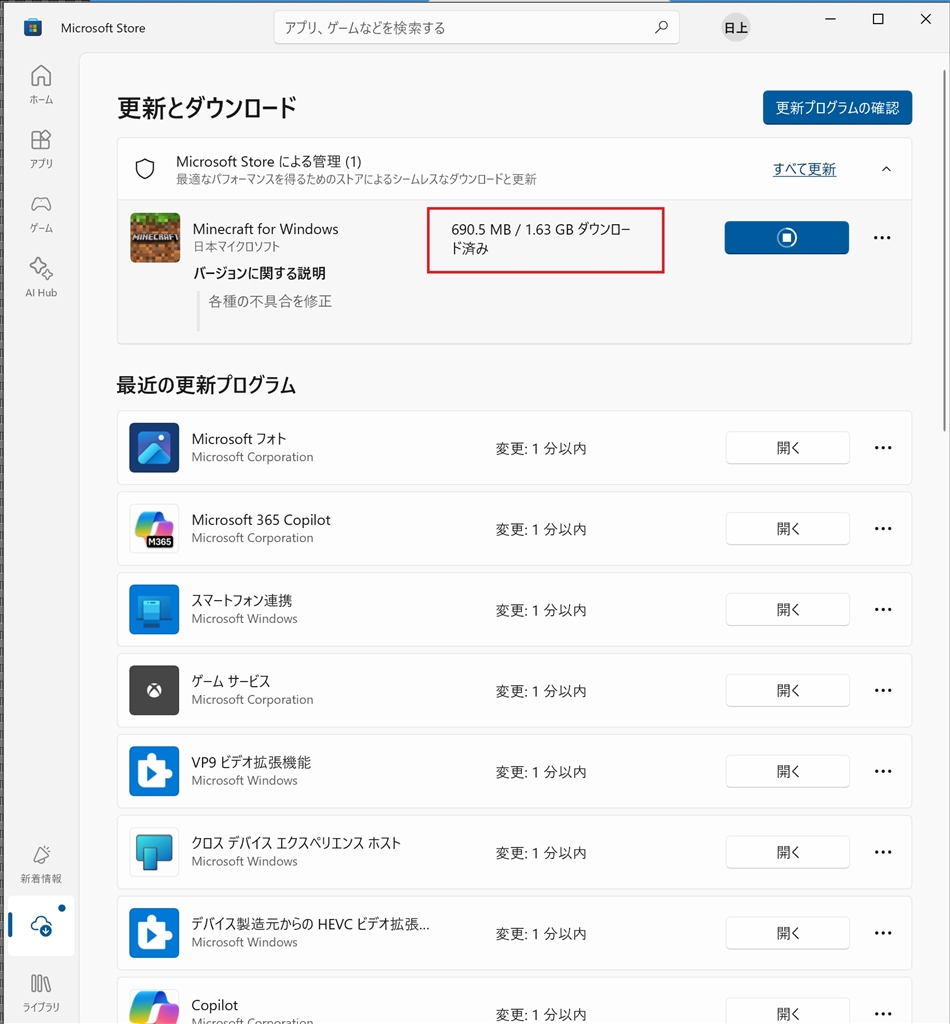Image resolution: width=950 pixels, height=1024 pixels.
Task: Click the Minecraft for Windows app icon
Action: 155,238
